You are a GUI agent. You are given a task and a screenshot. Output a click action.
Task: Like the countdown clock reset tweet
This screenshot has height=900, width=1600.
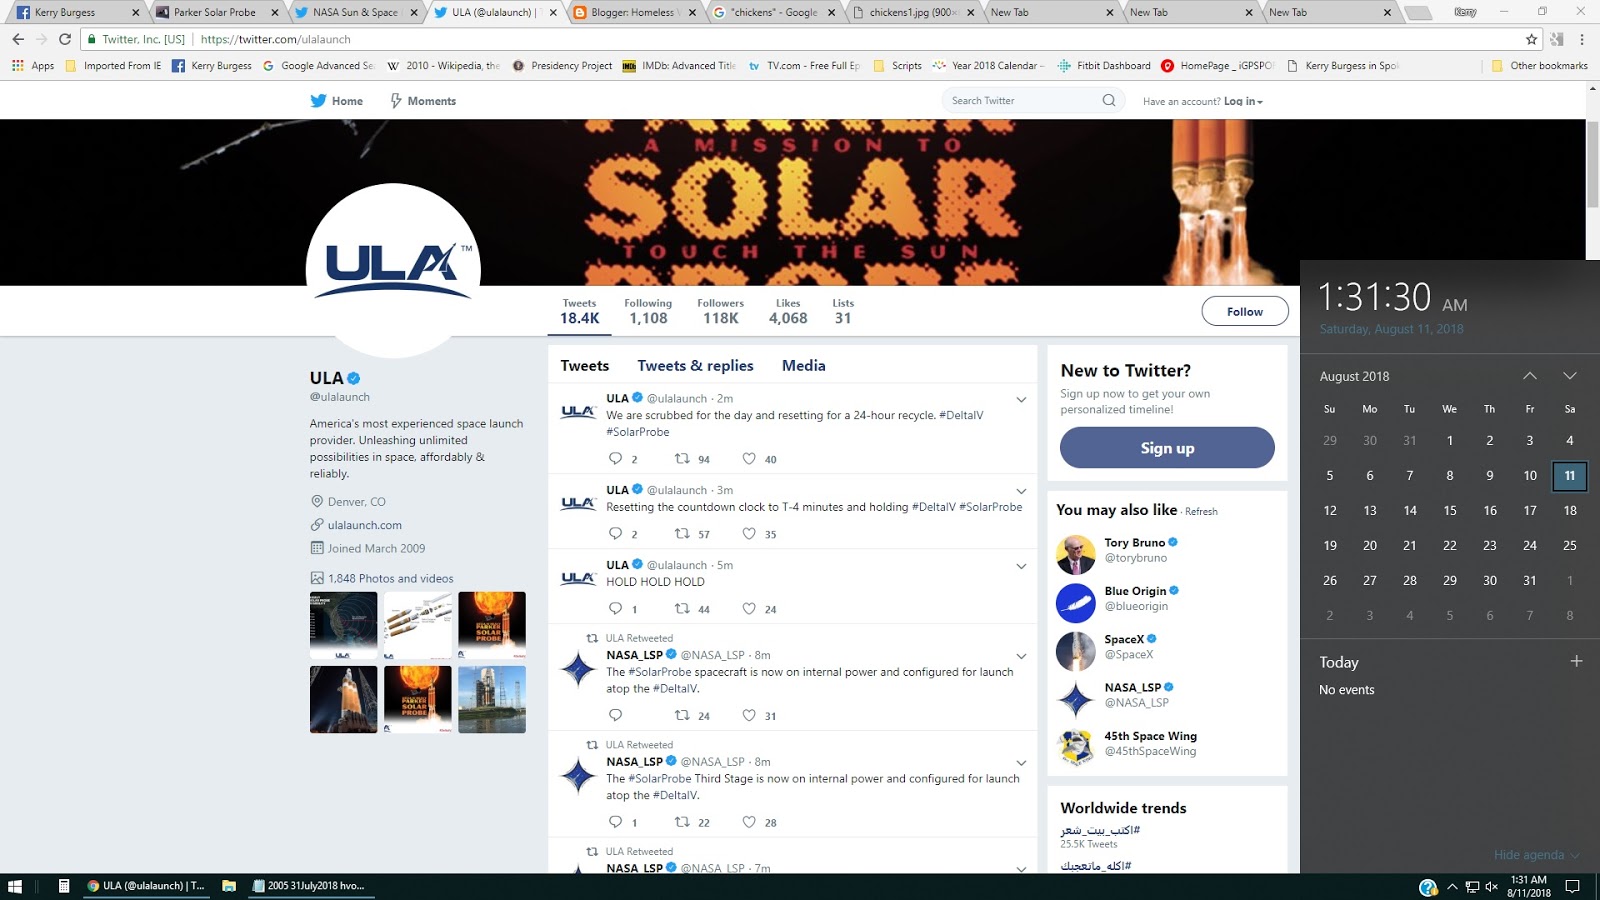click(x=749, y=534)
